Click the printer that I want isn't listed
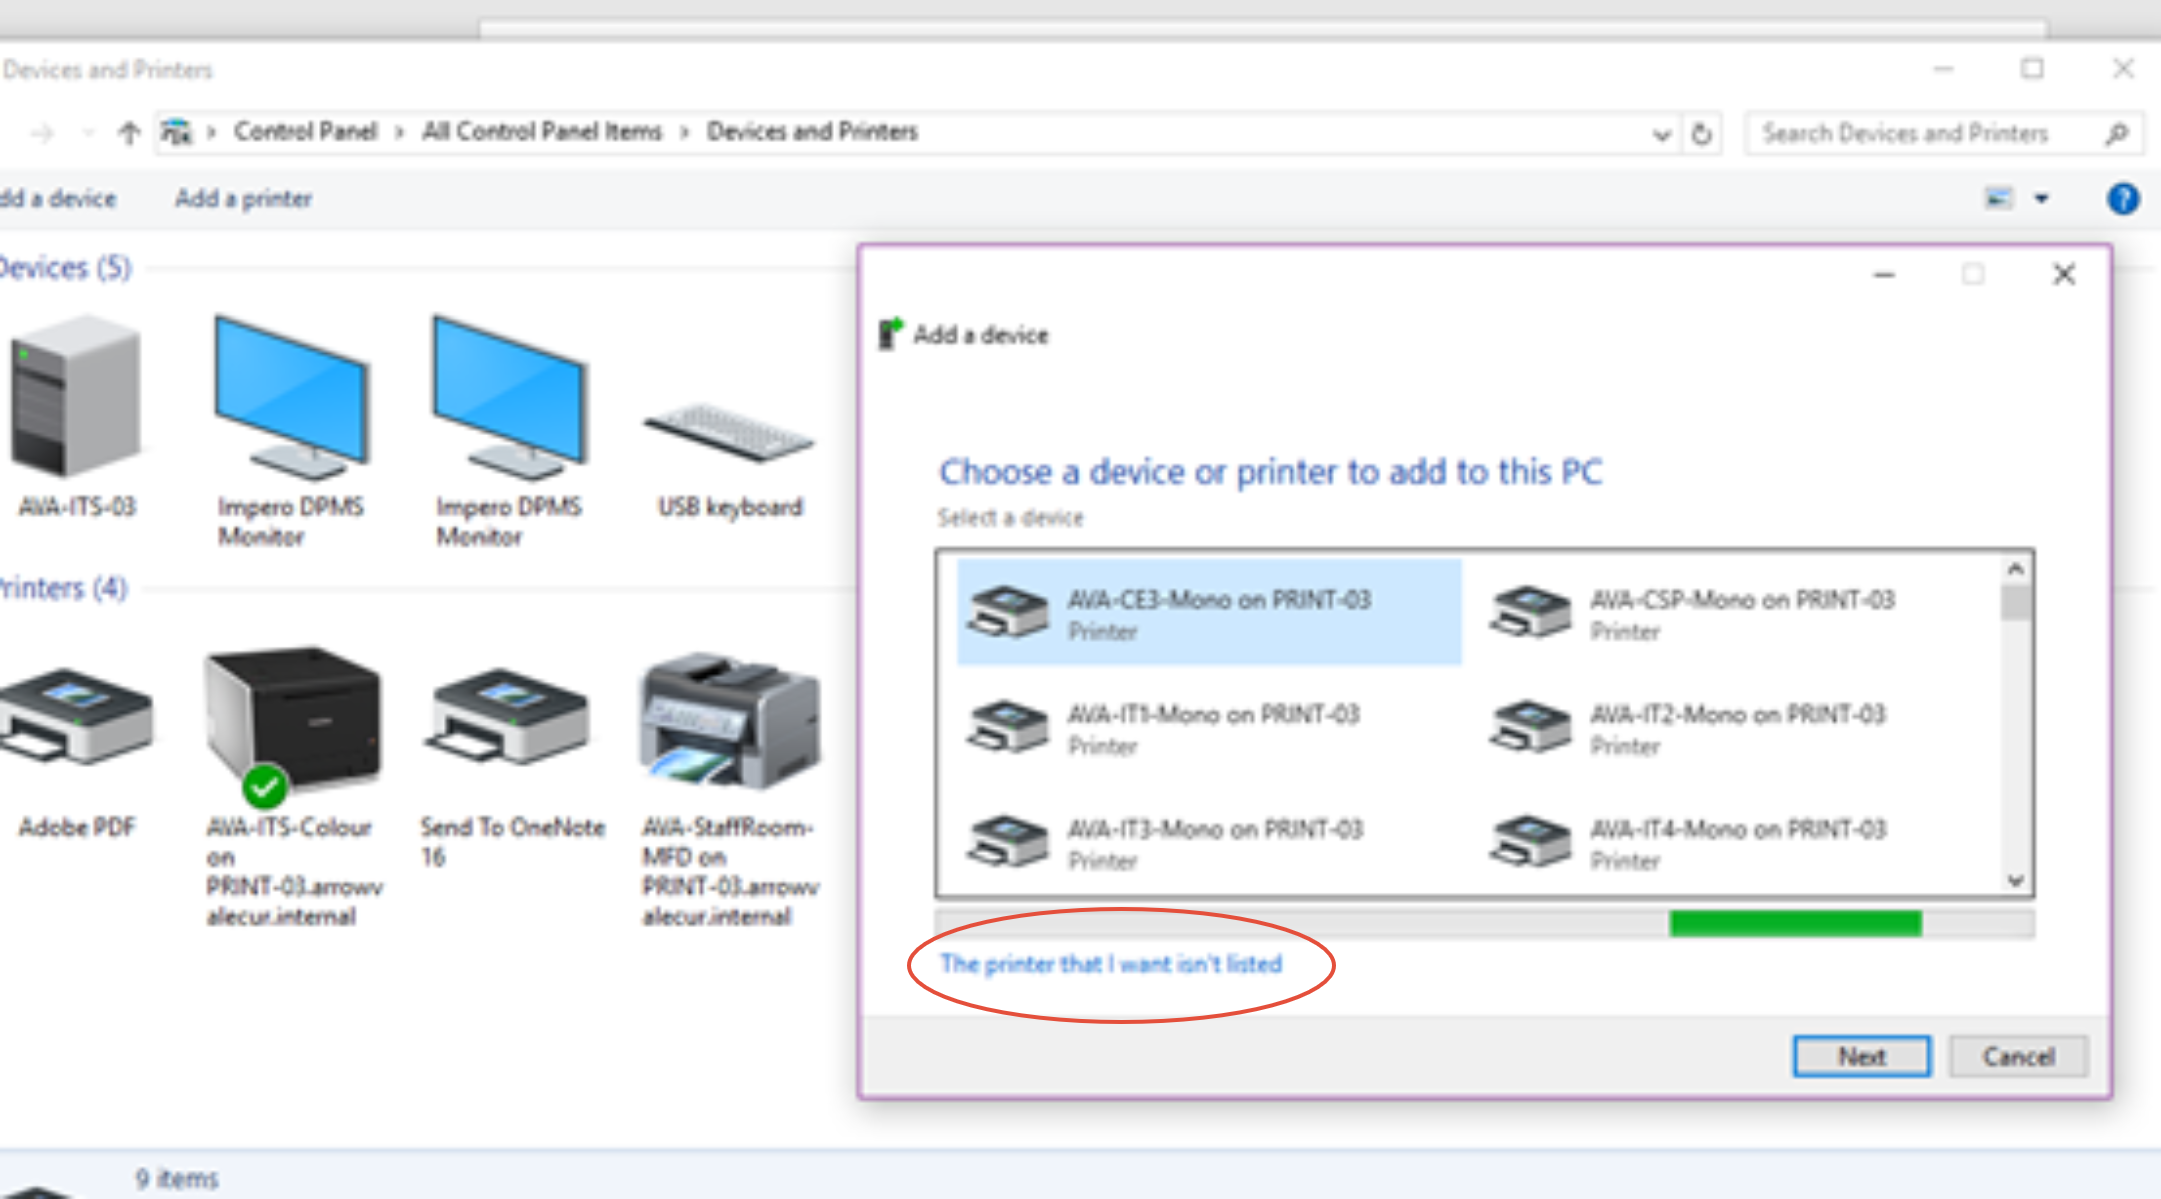Screen dimensions: 2161x1199 (1110, 964)
